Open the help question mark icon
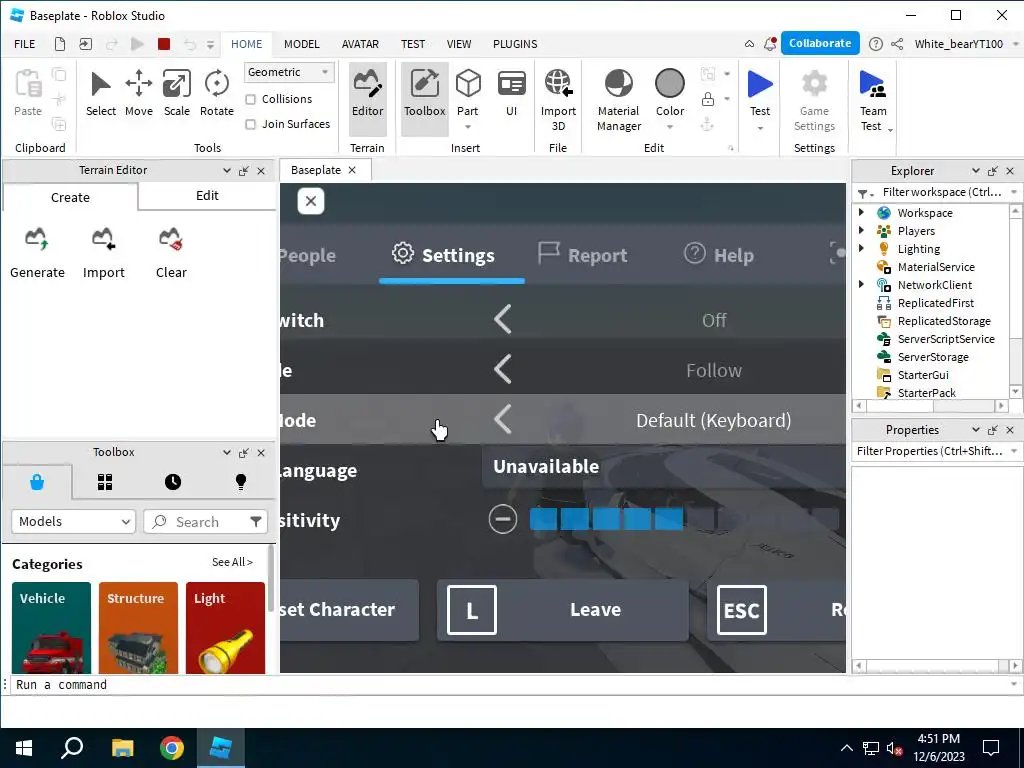This screenshot has width=1024, height=768. point(876,44)
